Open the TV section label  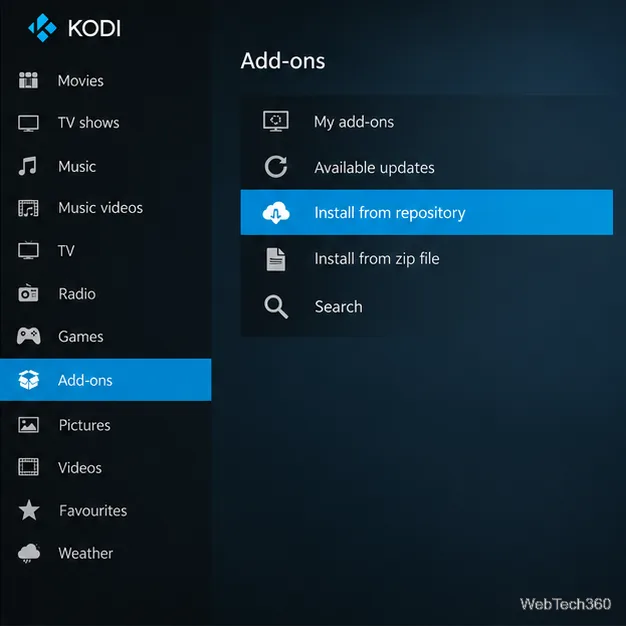pyautogui.click(x=66, y=251)
